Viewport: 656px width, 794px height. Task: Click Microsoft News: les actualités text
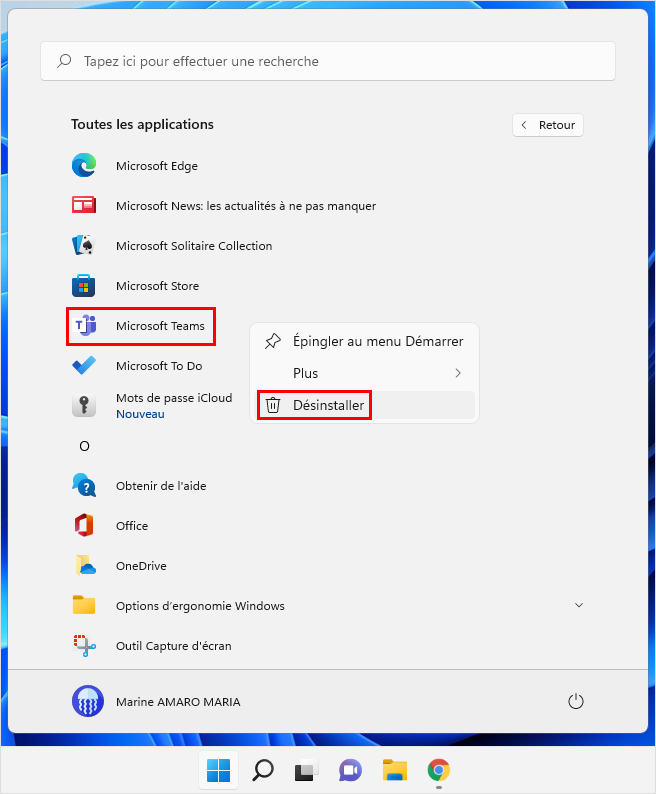click(246, 206)
